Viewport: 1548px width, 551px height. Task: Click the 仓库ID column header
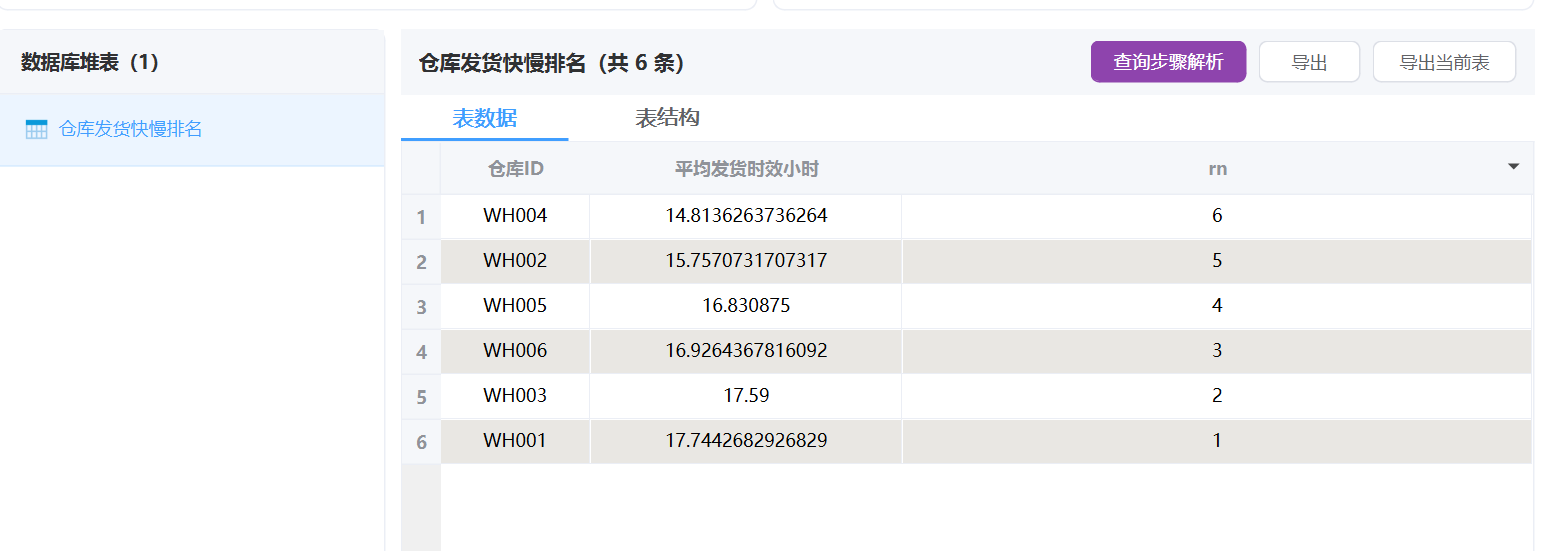515,169
